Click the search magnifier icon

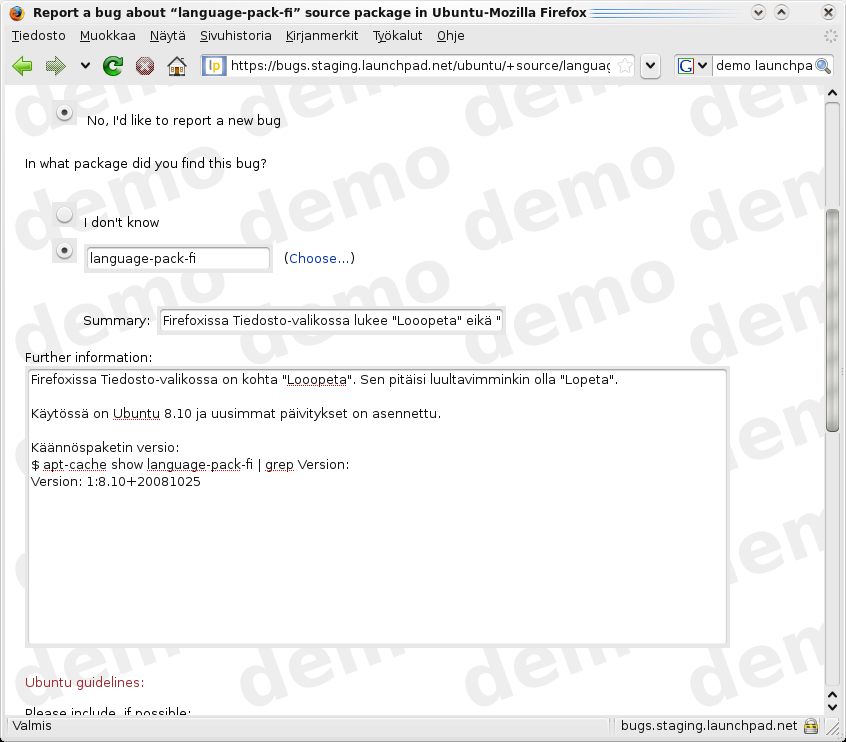pyautogui.click(x=823, y=66)
